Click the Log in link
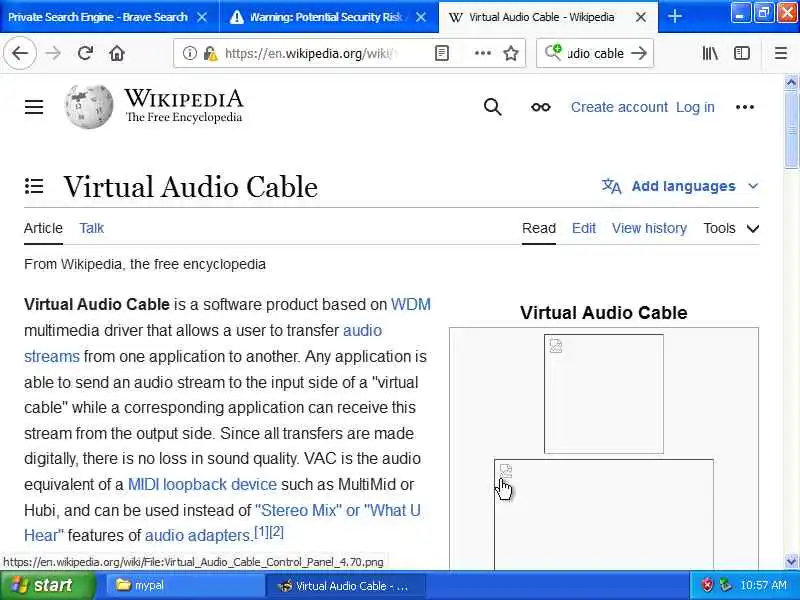 pos(695,107)
